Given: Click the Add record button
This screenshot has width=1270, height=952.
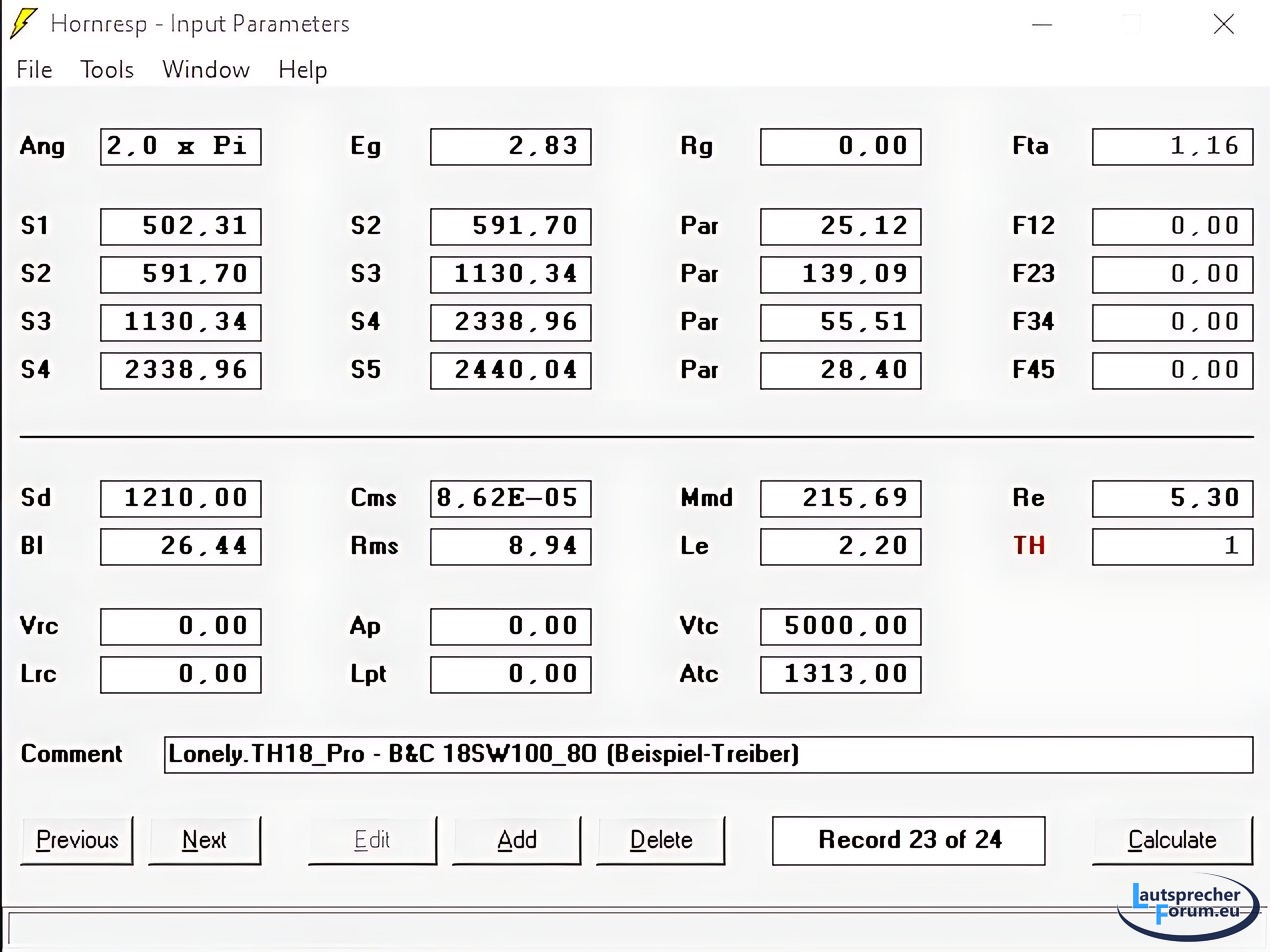Looking at the screenshot, I should (516, 840).
